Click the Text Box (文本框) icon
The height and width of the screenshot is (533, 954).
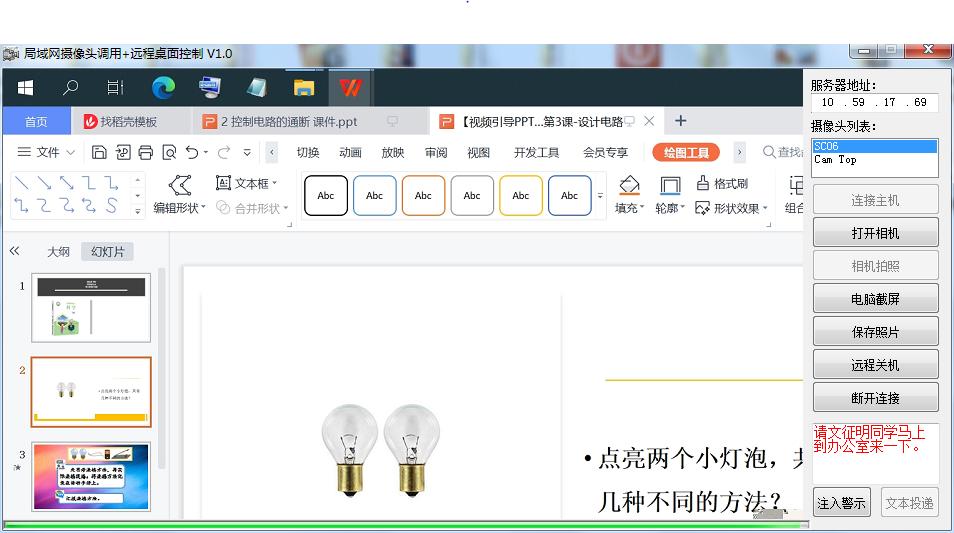tap(223, 183)
